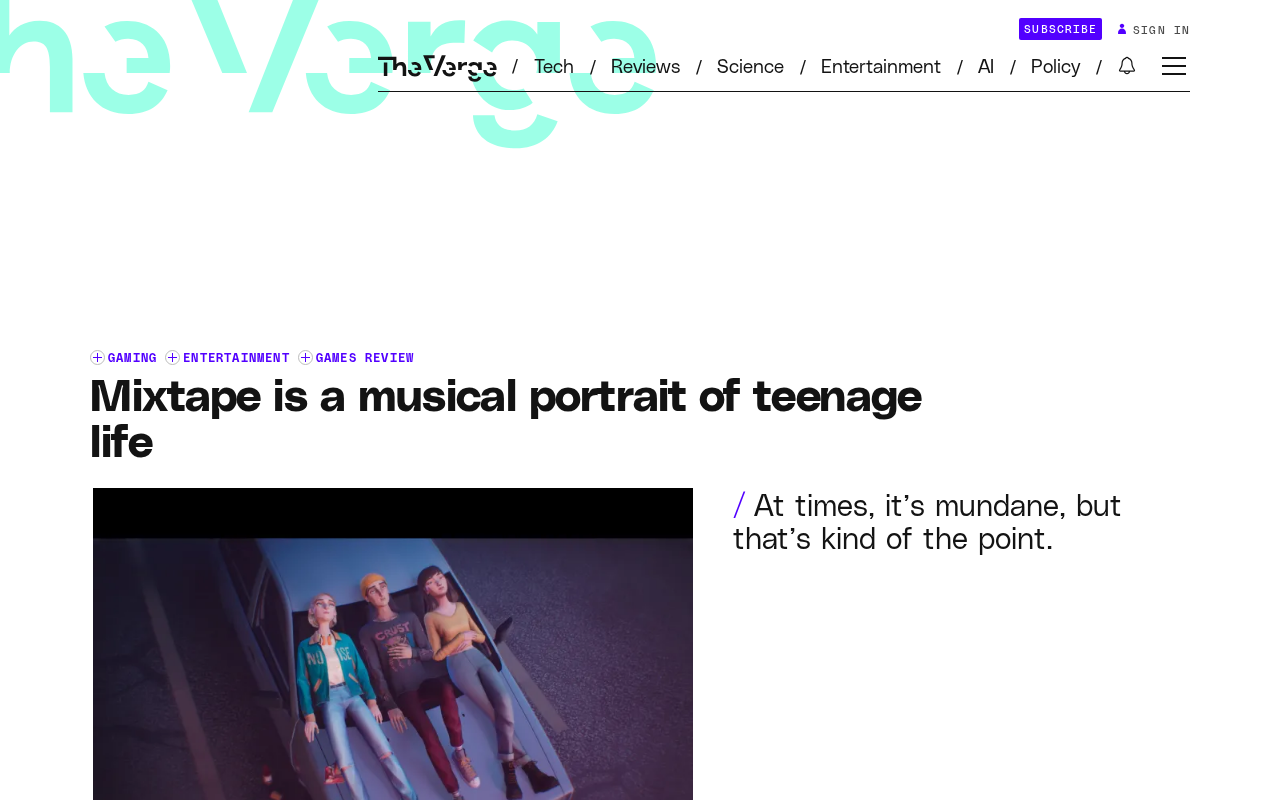Follow Entertainment topic plus icon
The image size is (1280, 800).
click(172, 358)
